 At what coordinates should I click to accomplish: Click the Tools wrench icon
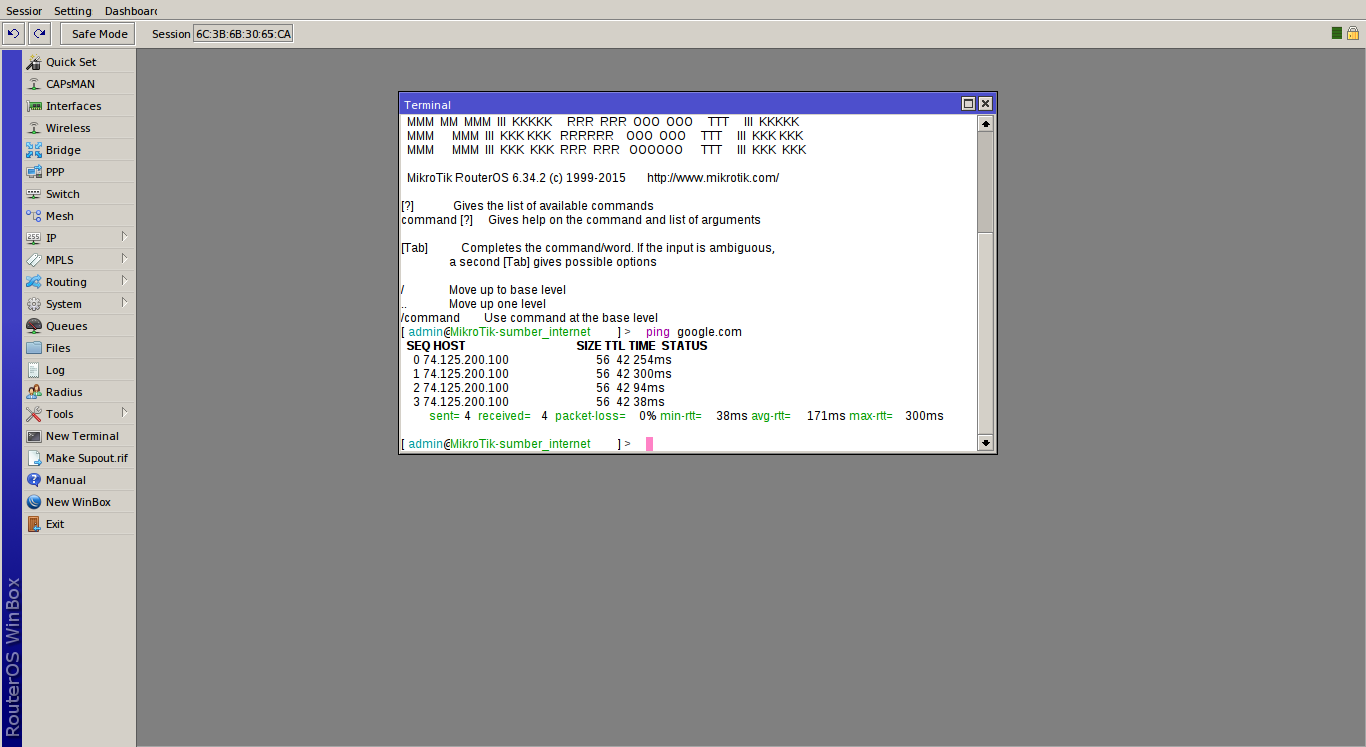tap(34, 414)
